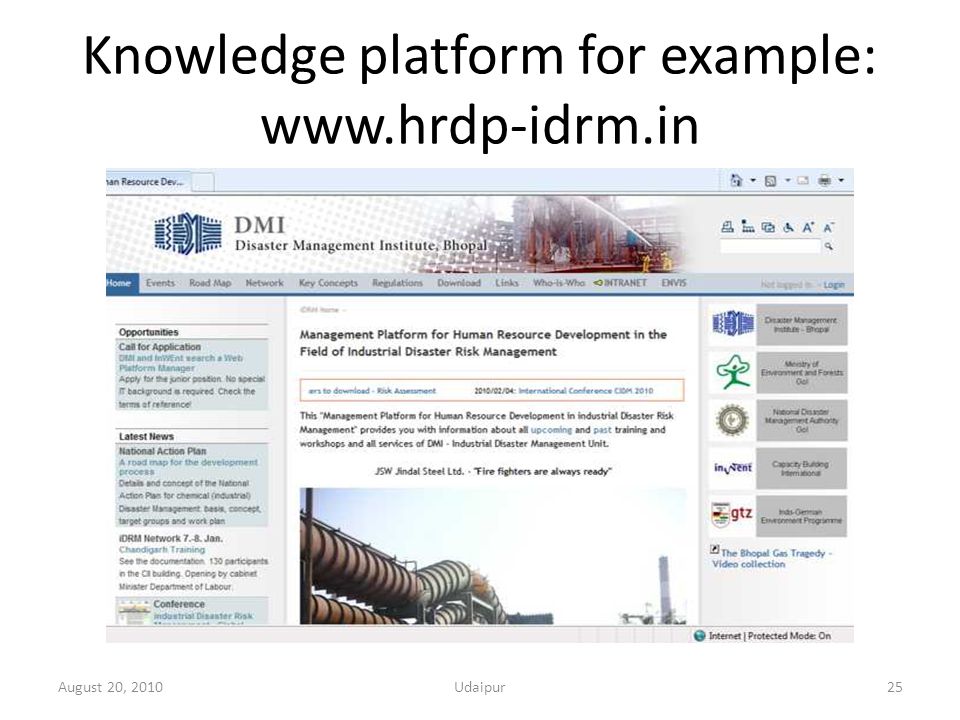Viewport: 960px width, 720px height.
Task: Click the 'iDRM home' breadcrumb
Action: 320,310
